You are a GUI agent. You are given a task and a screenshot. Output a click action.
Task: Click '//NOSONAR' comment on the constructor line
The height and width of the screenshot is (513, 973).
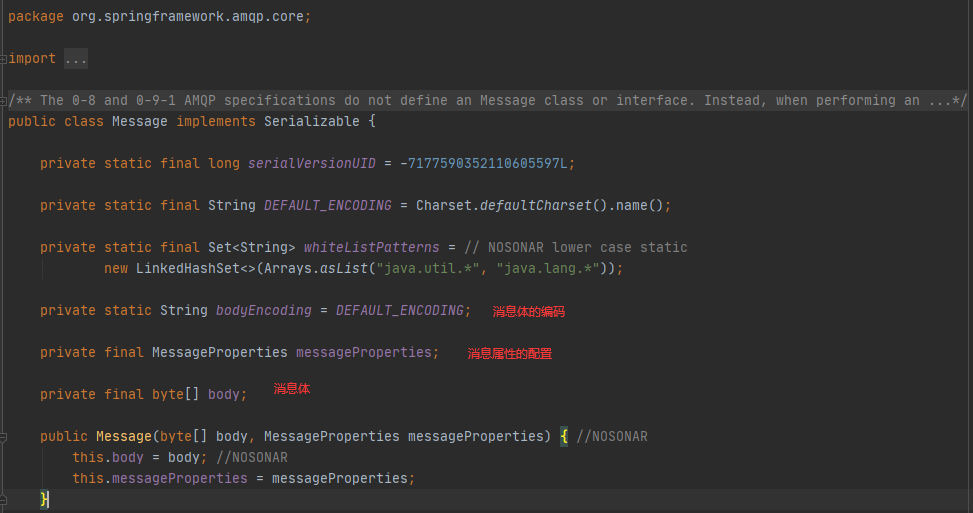click(612, 437)
